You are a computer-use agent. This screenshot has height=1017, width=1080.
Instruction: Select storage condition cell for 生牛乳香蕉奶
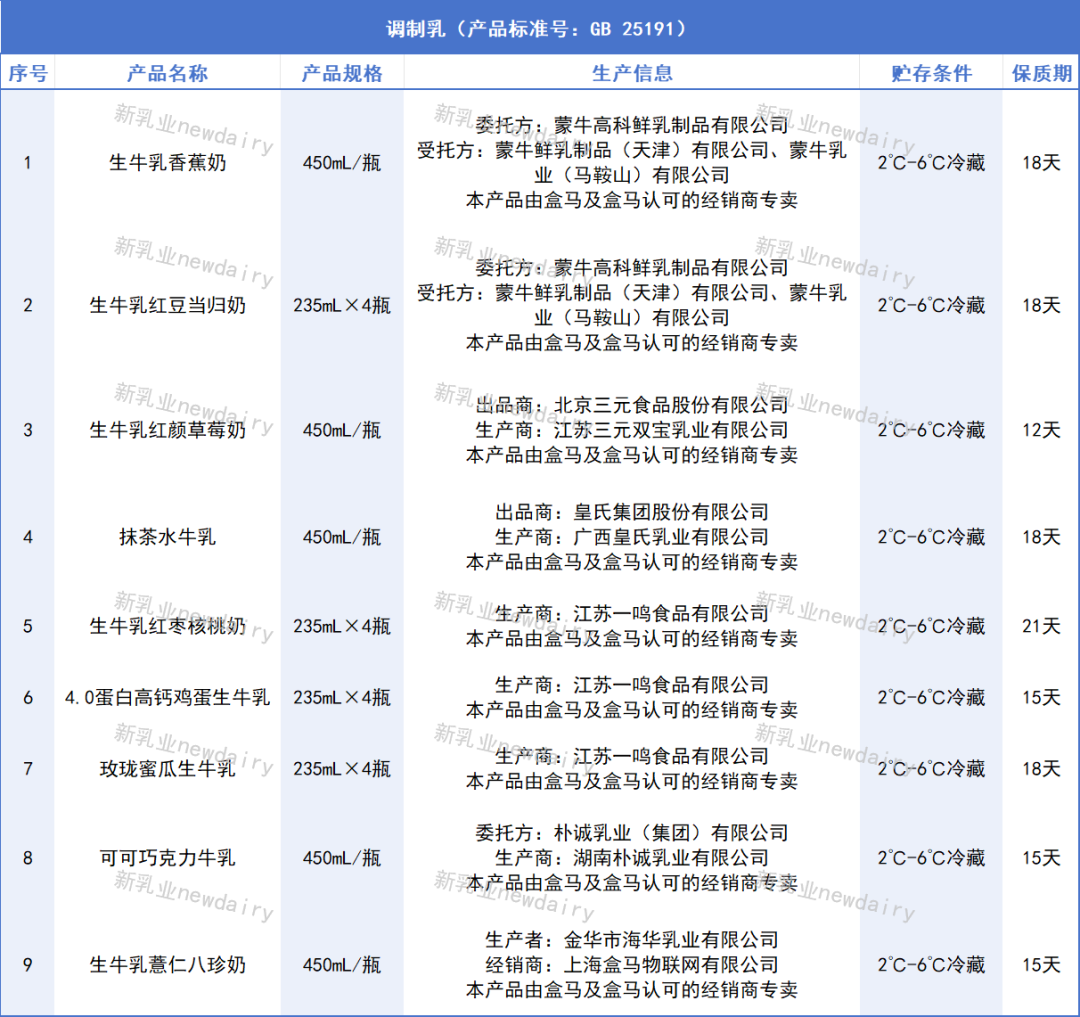point(931,162)
